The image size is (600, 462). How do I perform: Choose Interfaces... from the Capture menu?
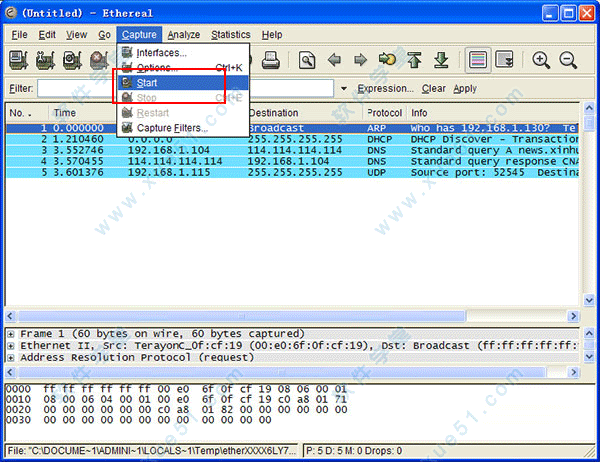pos(183,52)
